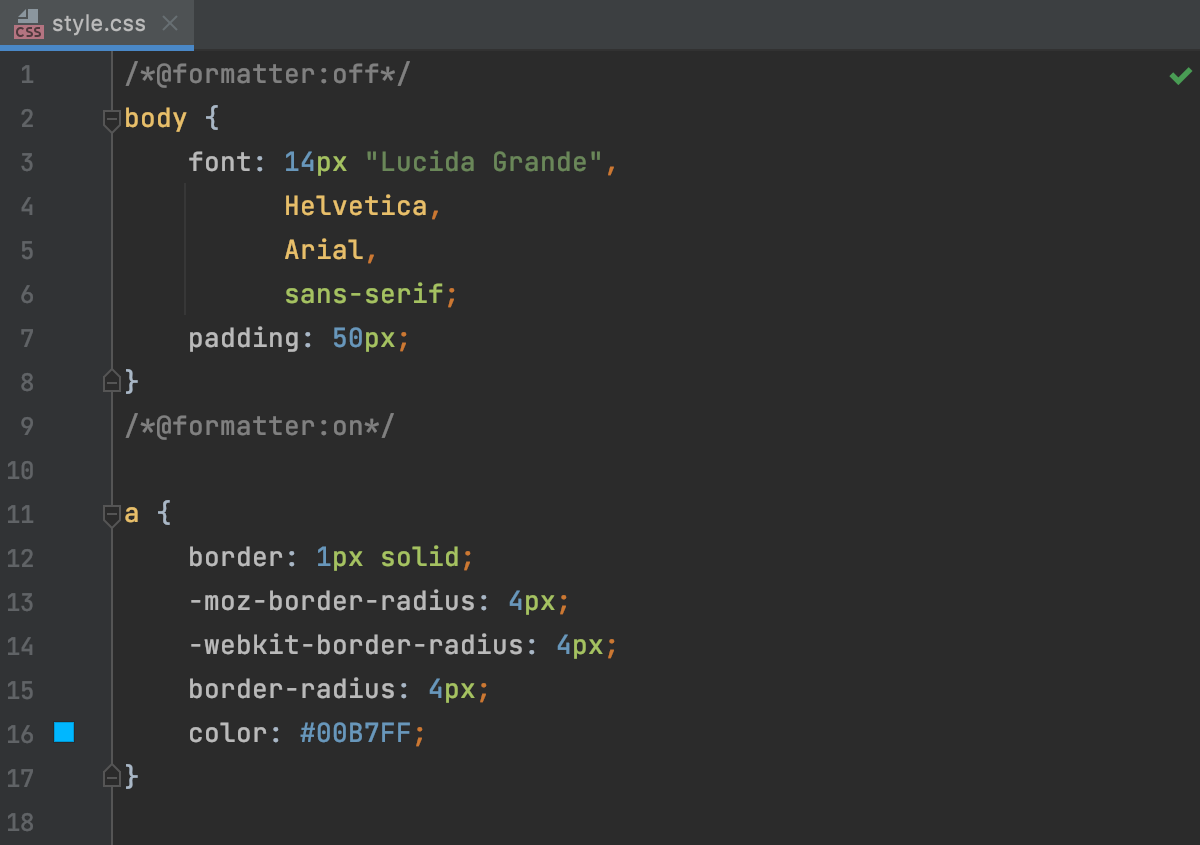Click the green inspections checkmark indicator
Image resolution: width=1200 pixels, height=845 pixels.
pos(1180,75)
